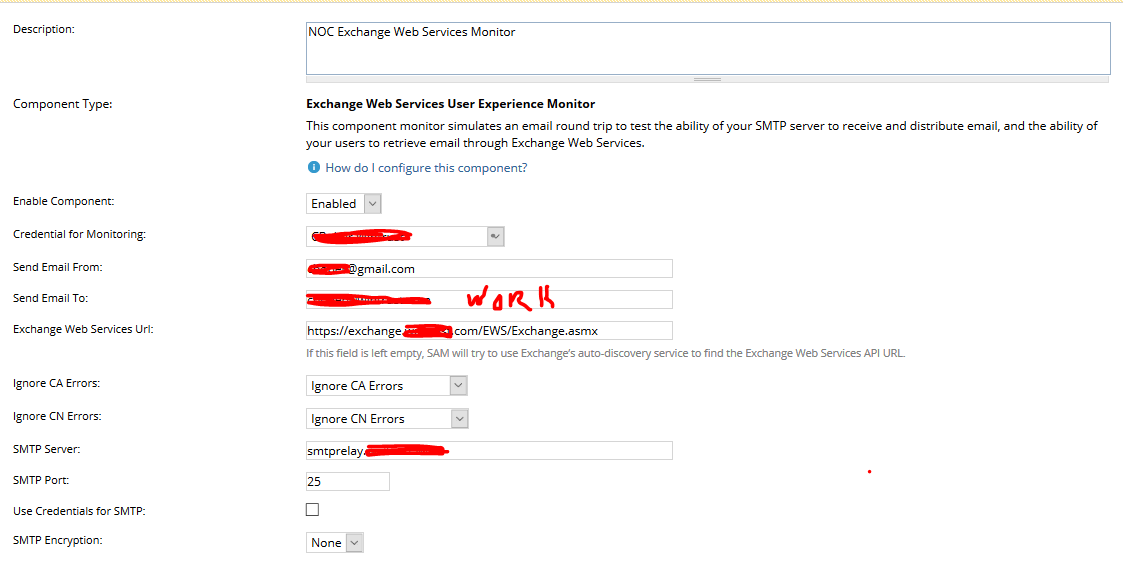Check the Use Credentials for SMTP box
The width and height of the screenshot is (1123, 563).
(312, 509)
